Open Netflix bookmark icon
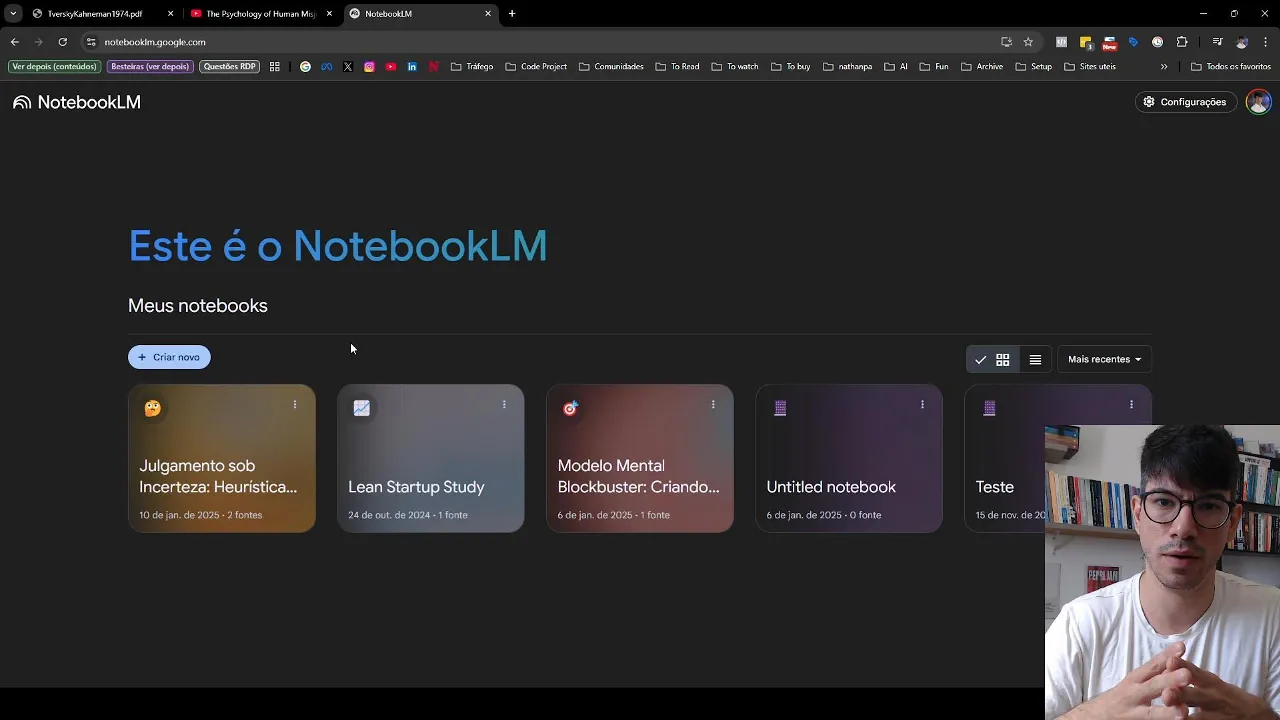Image resolution: width=1280 pixels, height=720 pixels. click(434, 67)
